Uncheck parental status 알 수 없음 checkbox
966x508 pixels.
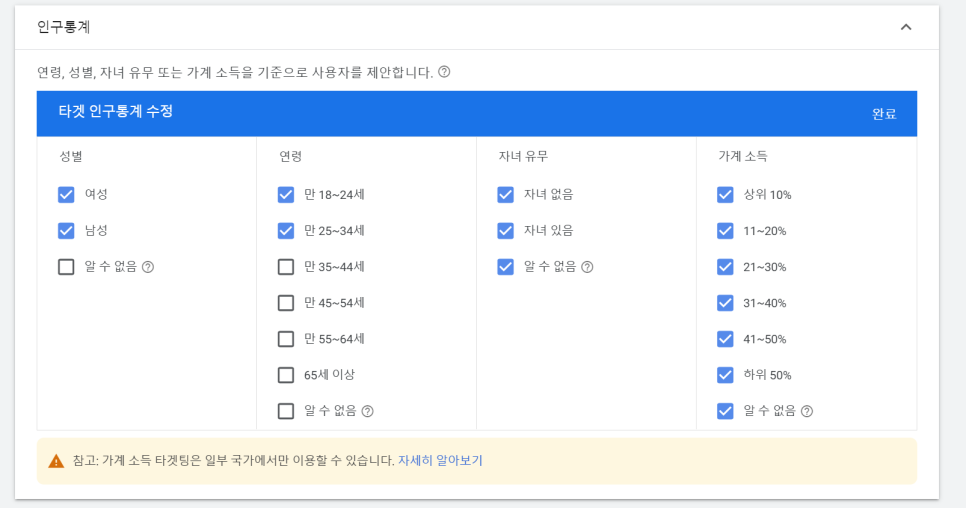coord(505,267)
